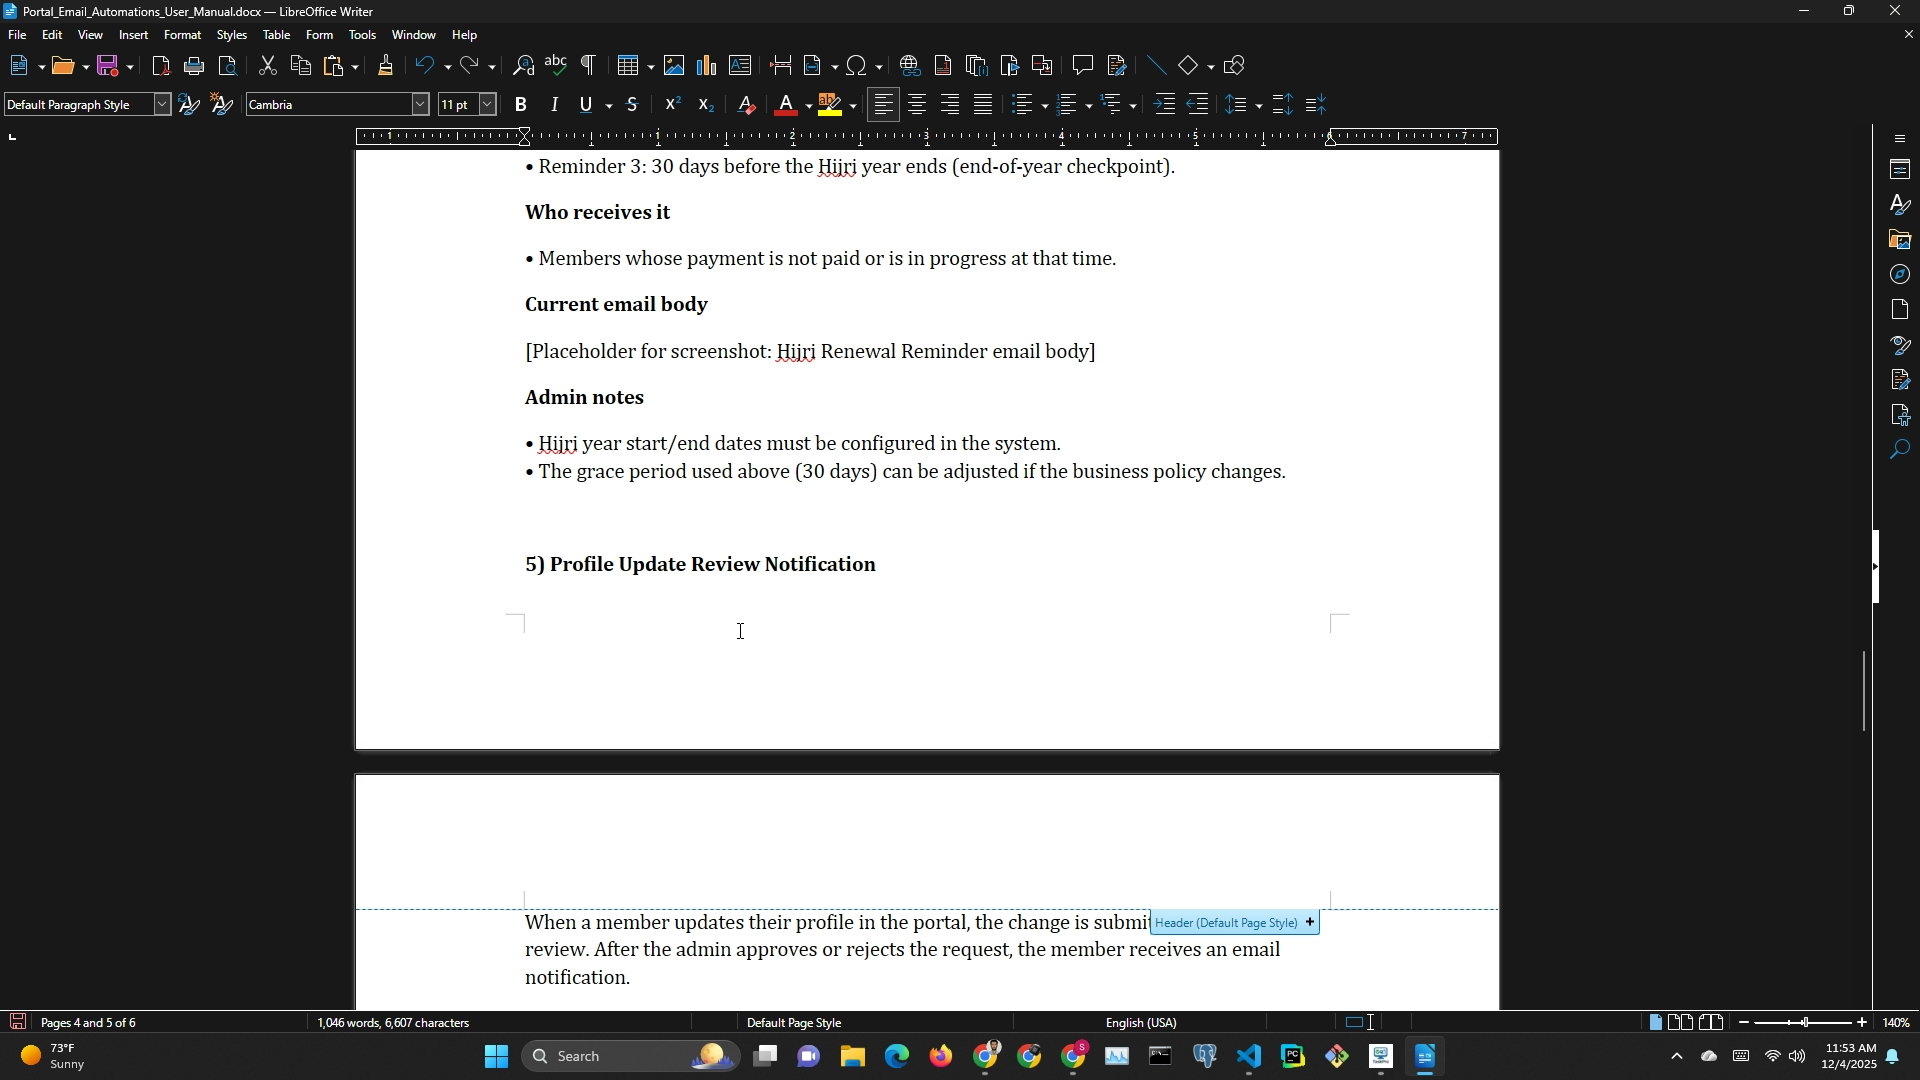Open the Table menu
Image resolution: width=1920 pixels, height=1080 pixels.
[276, 35]
